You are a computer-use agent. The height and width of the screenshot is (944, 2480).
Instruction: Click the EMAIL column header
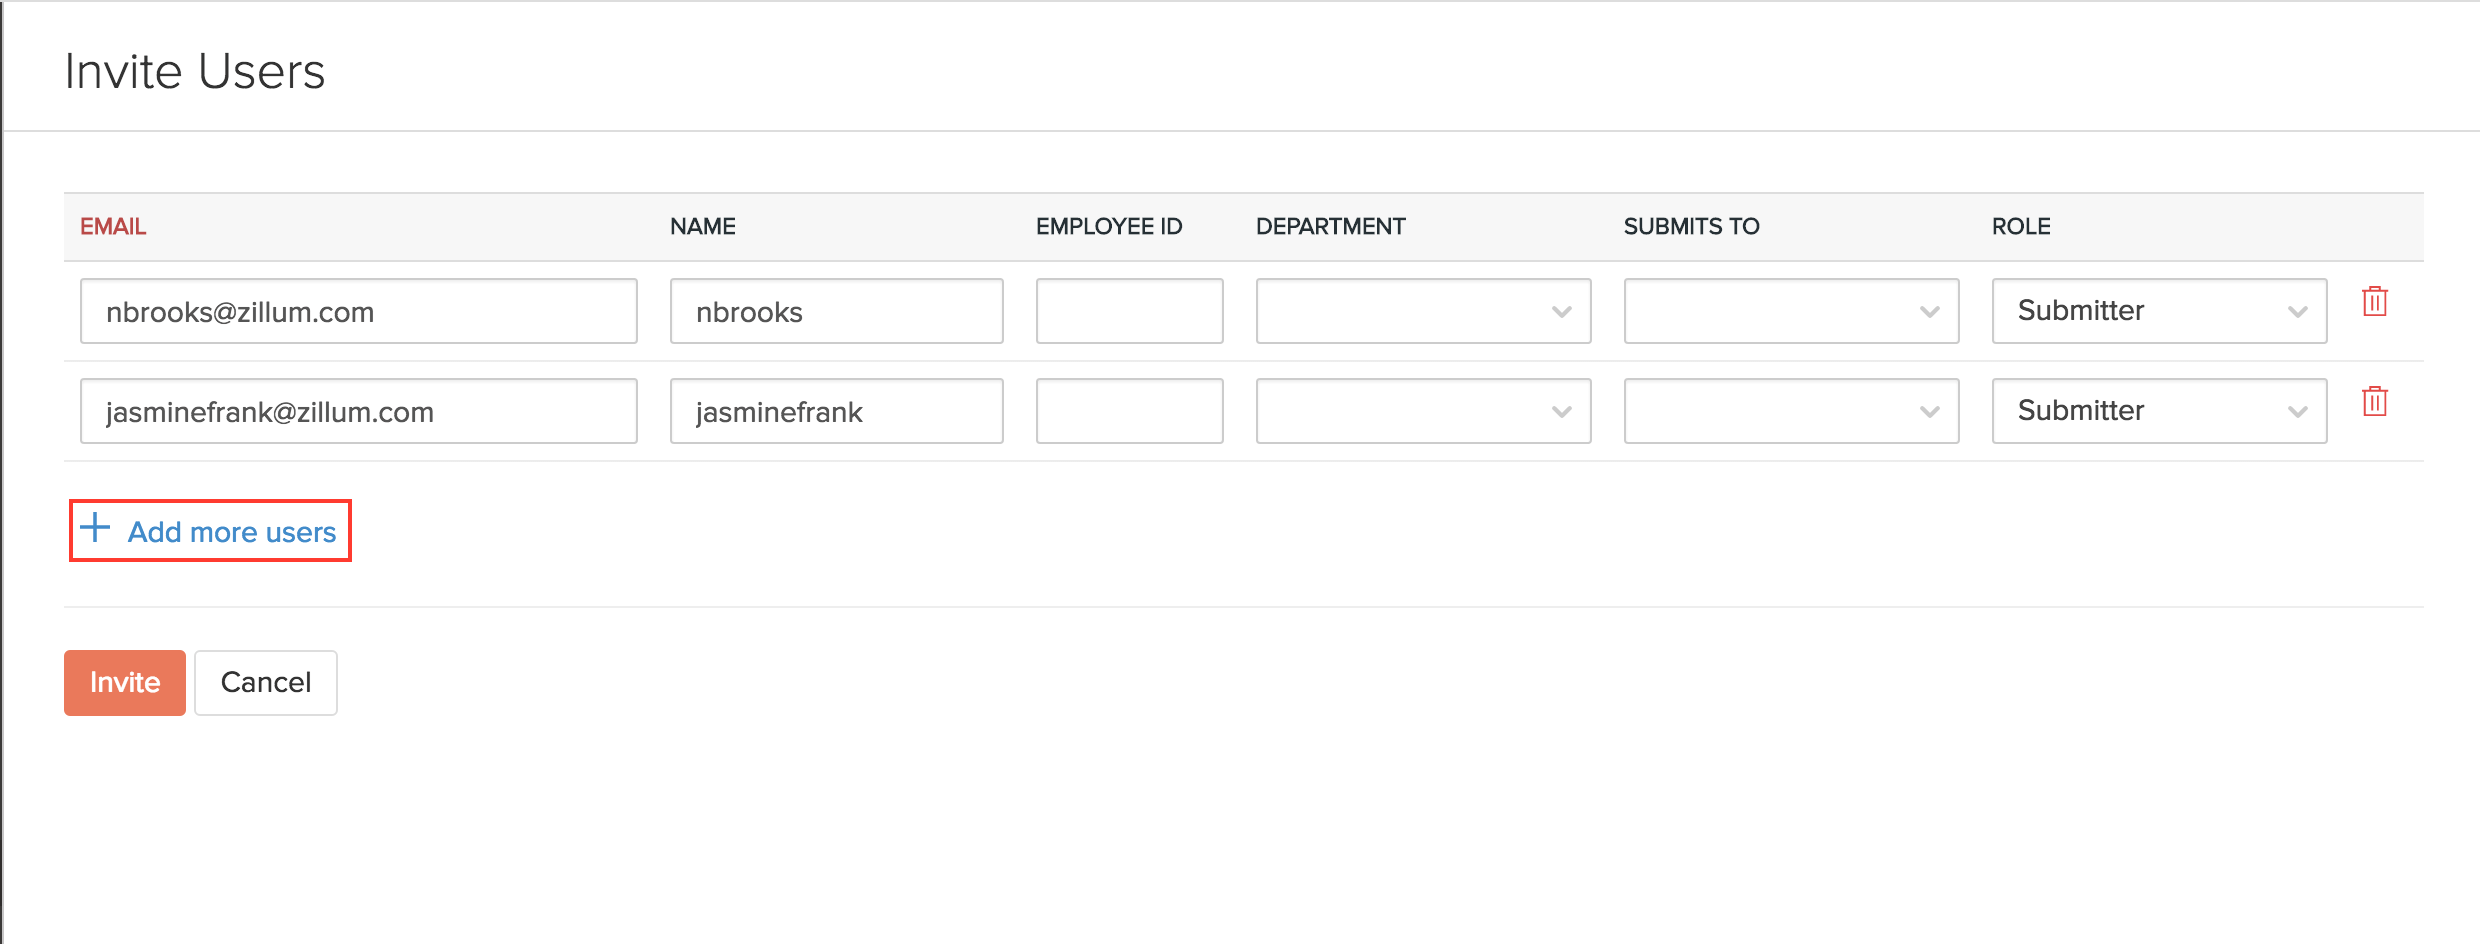point(112,226)
